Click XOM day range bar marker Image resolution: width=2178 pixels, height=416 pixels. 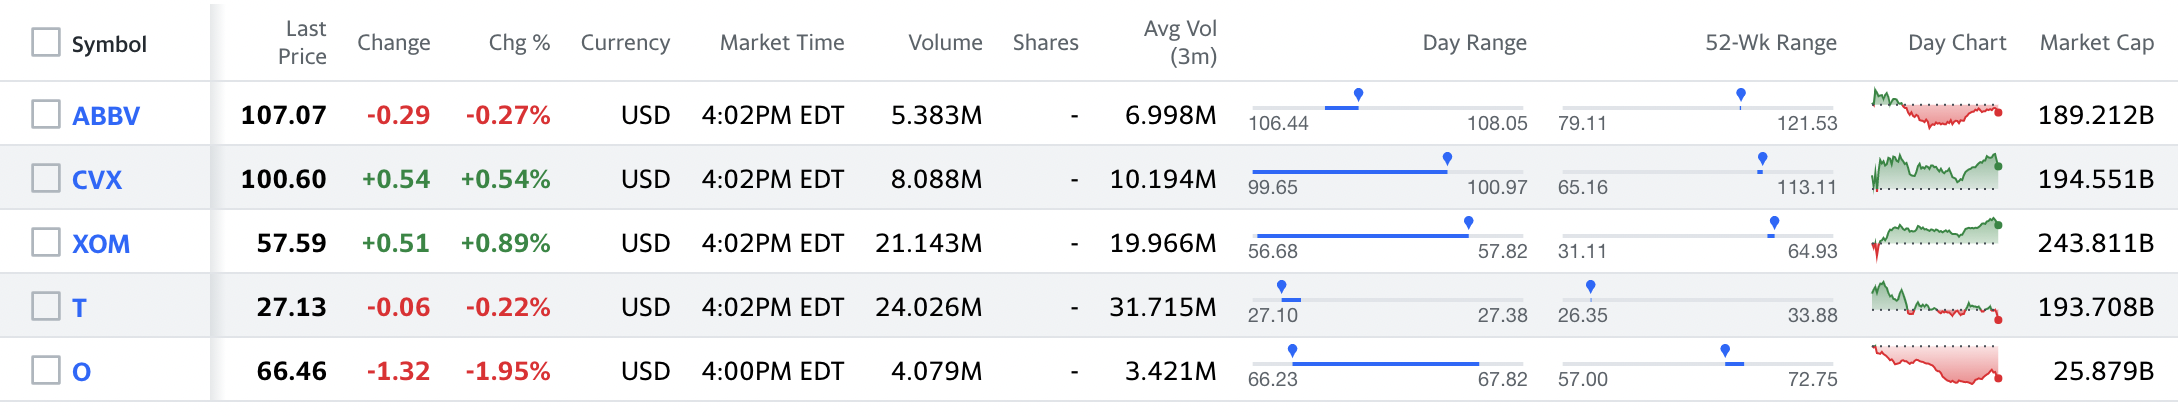point(1468,224)
